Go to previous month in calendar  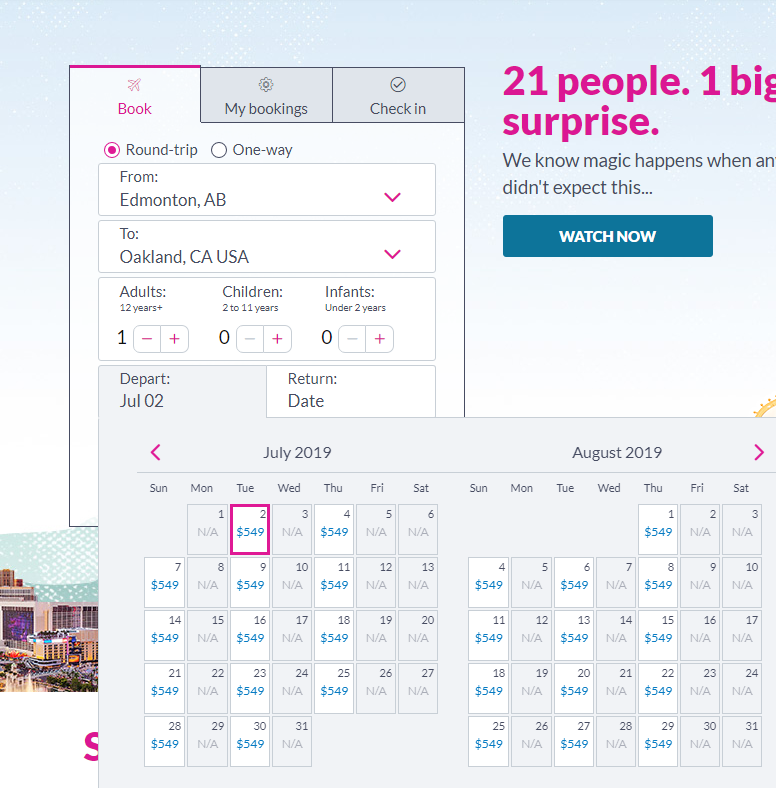pos(155,453)
